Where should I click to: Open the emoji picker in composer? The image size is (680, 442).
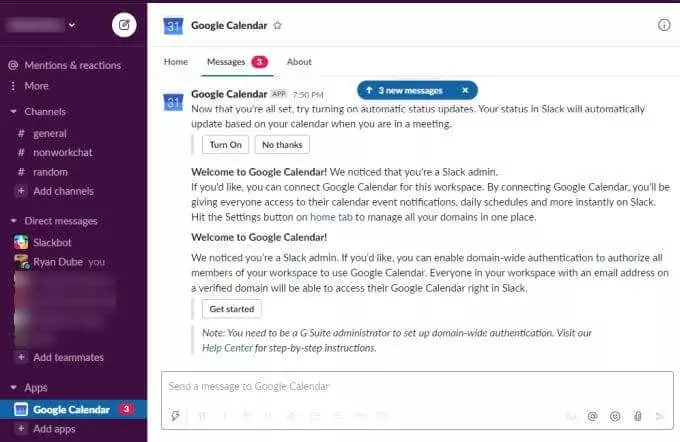pyautogui.click(x=615, y=416)
